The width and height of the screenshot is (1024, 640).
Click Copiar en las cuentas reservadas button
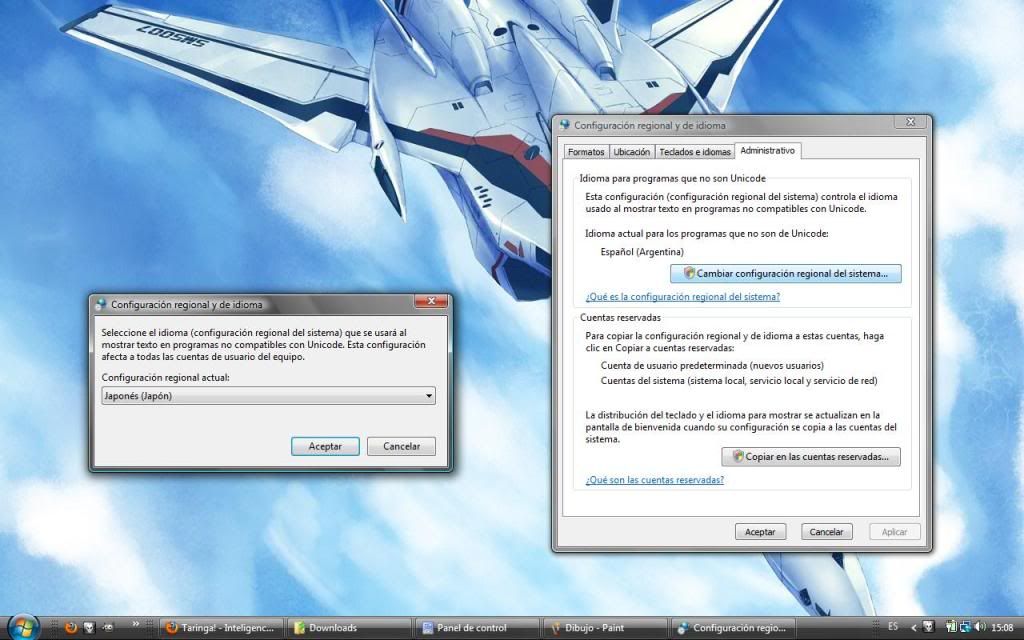click(810, 456)
